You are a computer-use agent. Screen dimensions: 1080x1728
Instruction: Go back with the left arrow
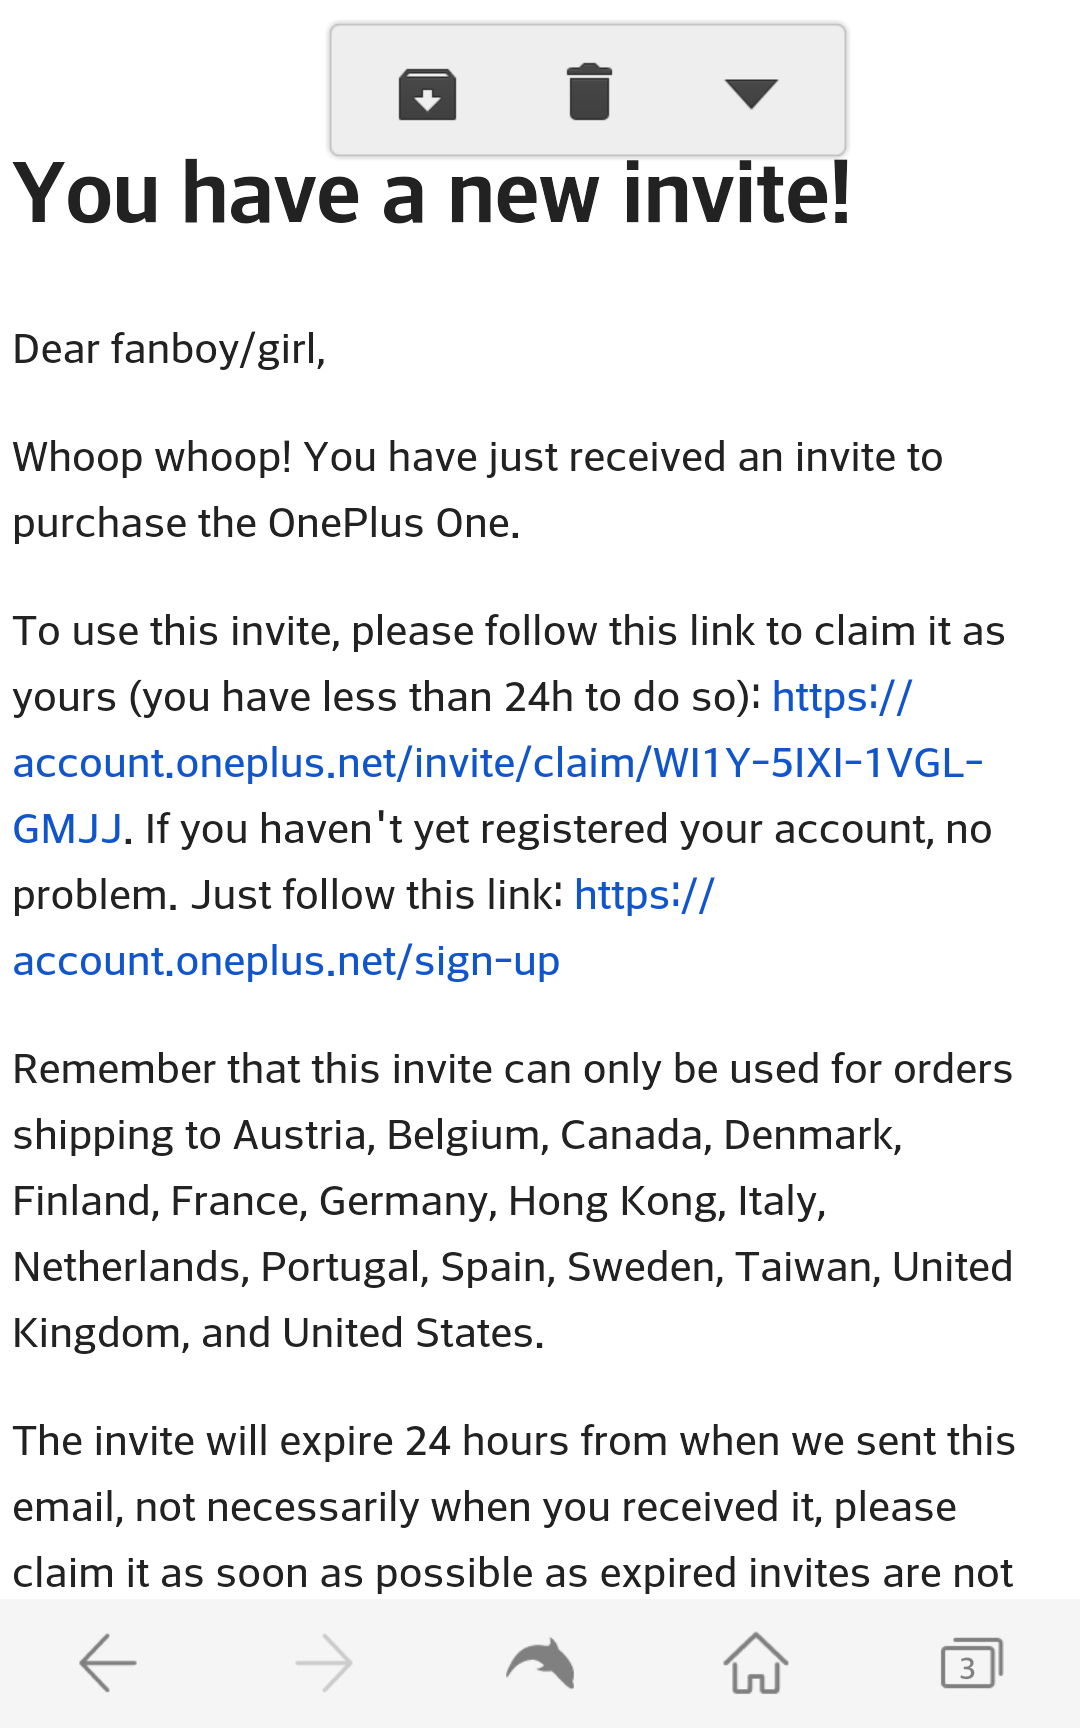coord(108,1663)
